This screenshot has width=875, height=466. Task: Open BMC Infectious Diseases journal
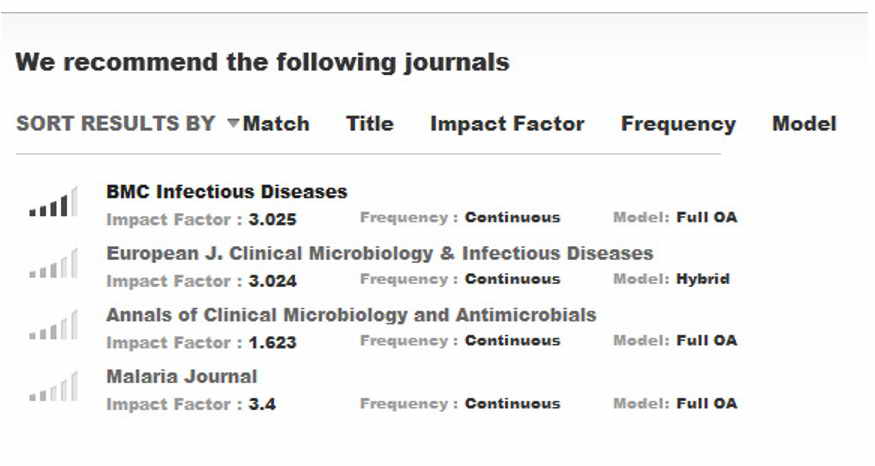pyautogui.click(x=227, y=191)
